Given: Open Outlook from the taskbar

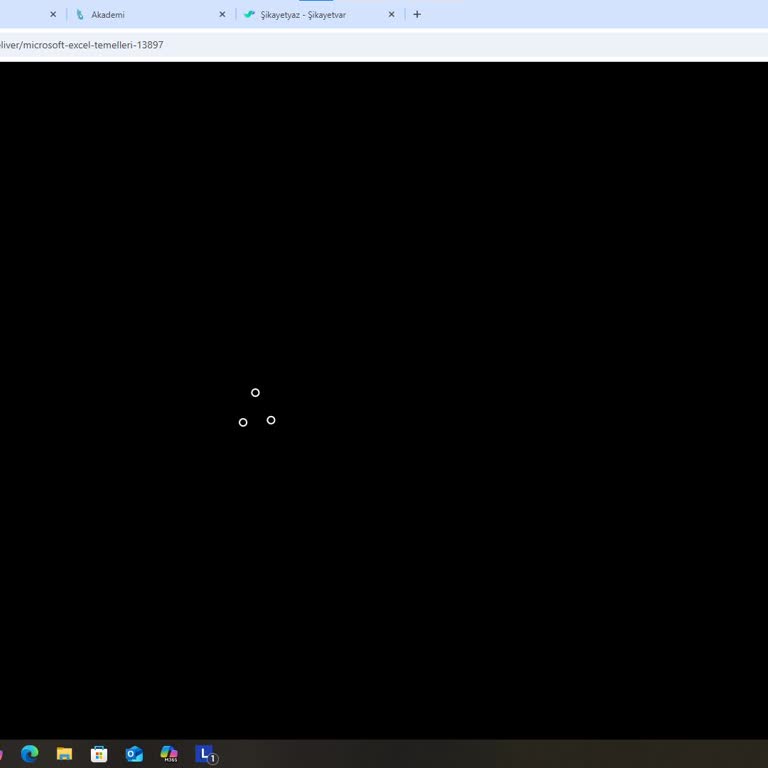Looking at the screenshot, I should 134,754.
